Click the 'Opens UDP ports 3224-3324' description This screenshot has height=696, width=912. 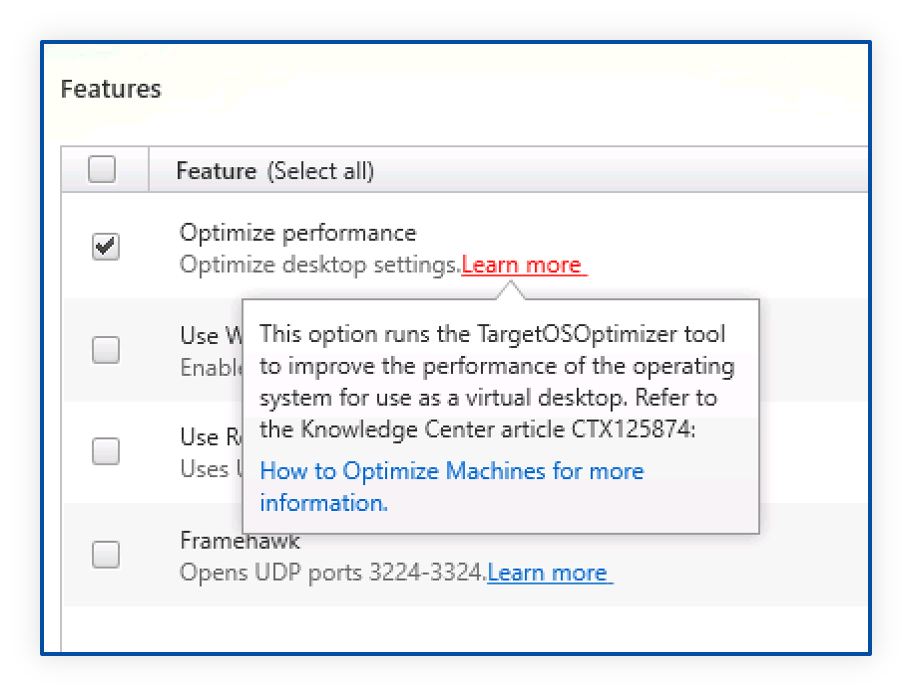pyautogui.click(x=332, y=573)
